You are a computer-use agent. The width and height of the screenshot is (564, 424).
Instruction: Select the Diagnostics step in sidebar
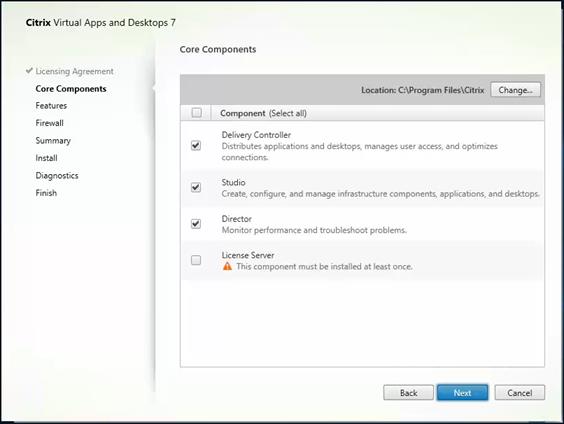tap(57, 175)
